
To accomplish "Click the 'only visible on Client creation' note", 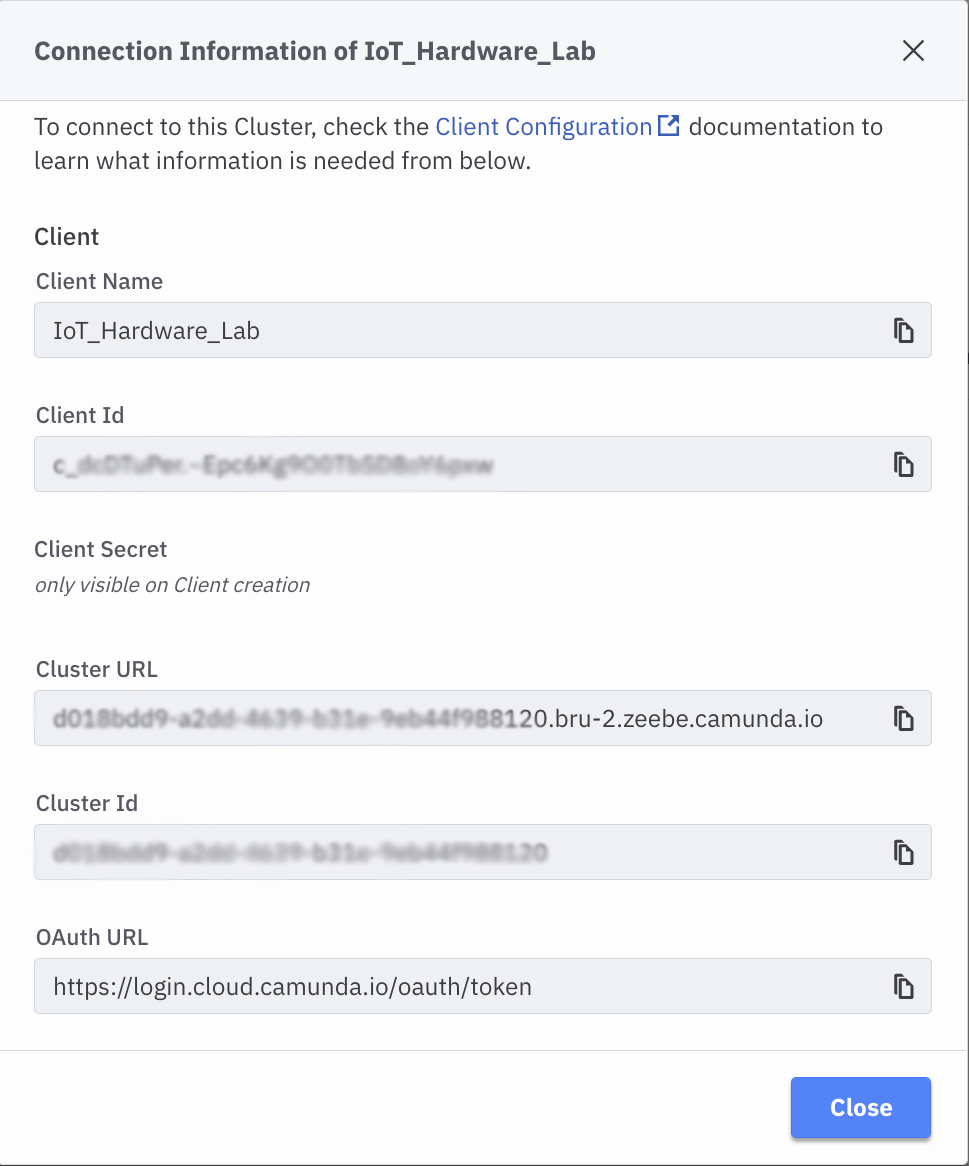I will pyautogui.click(x=172, y=585).
